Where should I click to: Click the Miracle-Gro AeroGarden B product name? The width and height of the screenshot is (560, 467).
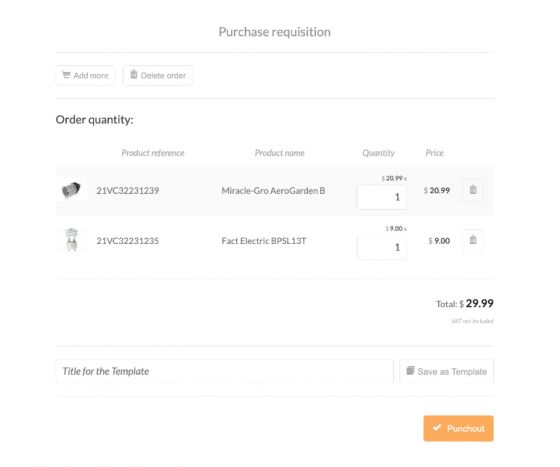click(273, 191)
